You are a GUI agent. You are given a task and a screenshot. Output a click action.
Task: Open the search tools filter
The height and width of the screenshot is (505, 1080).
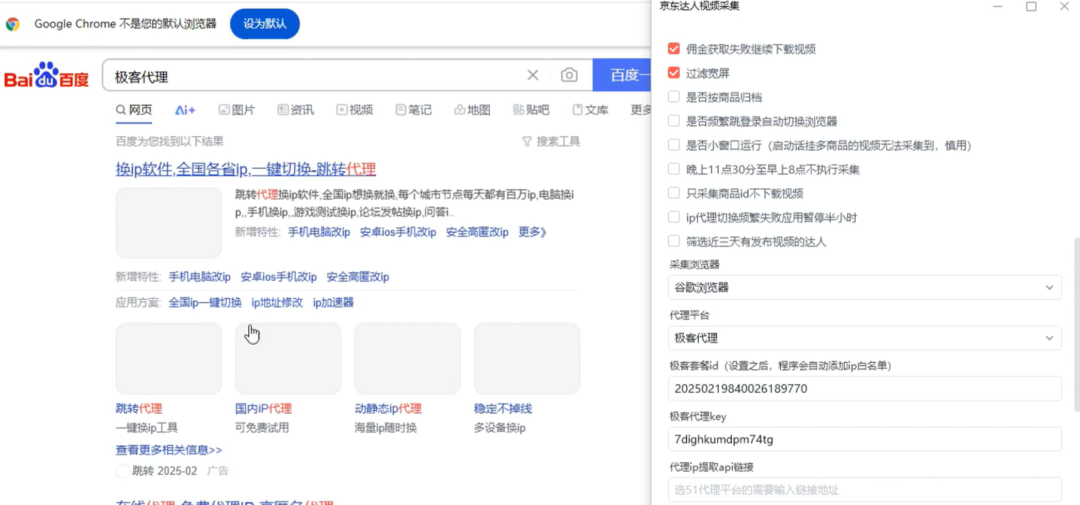(551, 141)
